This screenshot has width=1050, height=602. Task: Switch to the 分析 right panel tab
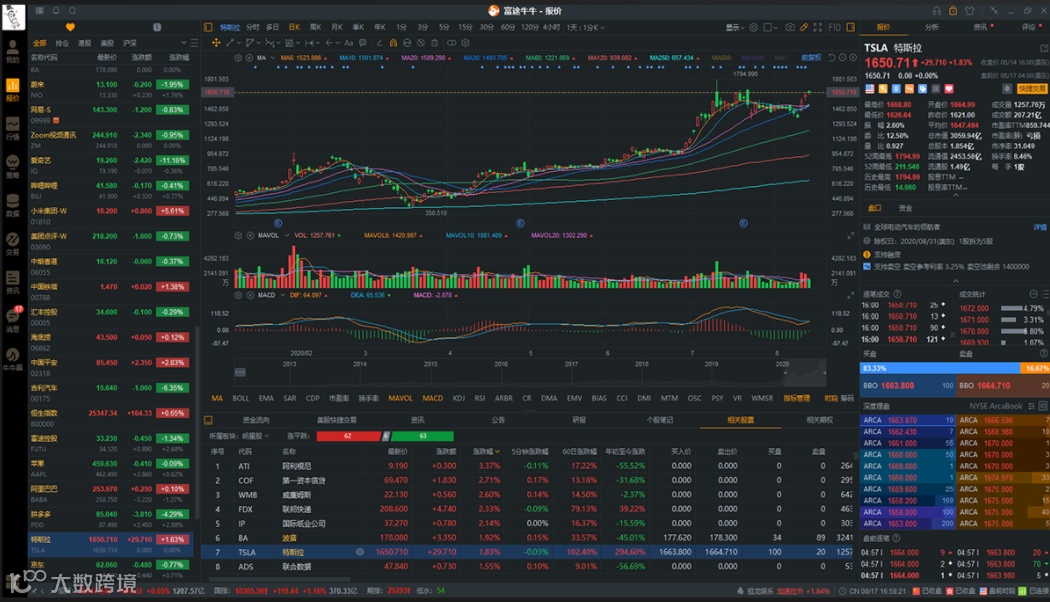click(x=931, y=27)
